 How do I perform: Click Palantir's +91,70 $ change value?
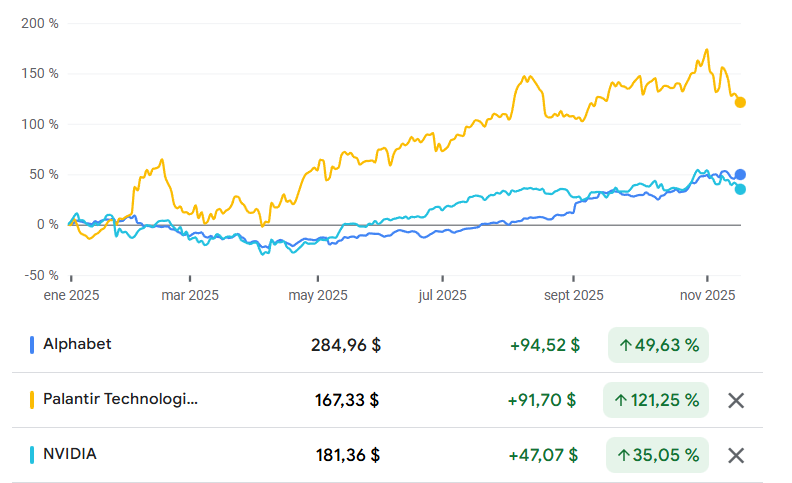pos(543,400)
